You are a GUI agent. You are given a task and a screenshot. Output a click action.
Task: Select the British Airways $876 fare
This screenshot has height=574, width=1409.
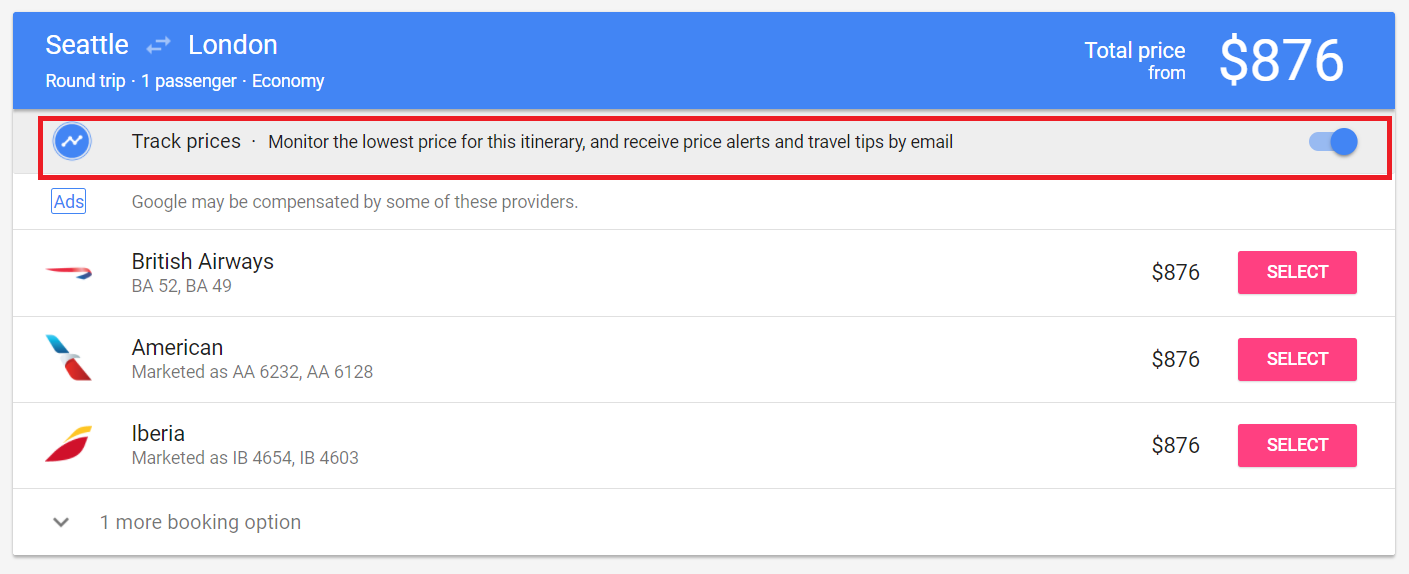1297,272
